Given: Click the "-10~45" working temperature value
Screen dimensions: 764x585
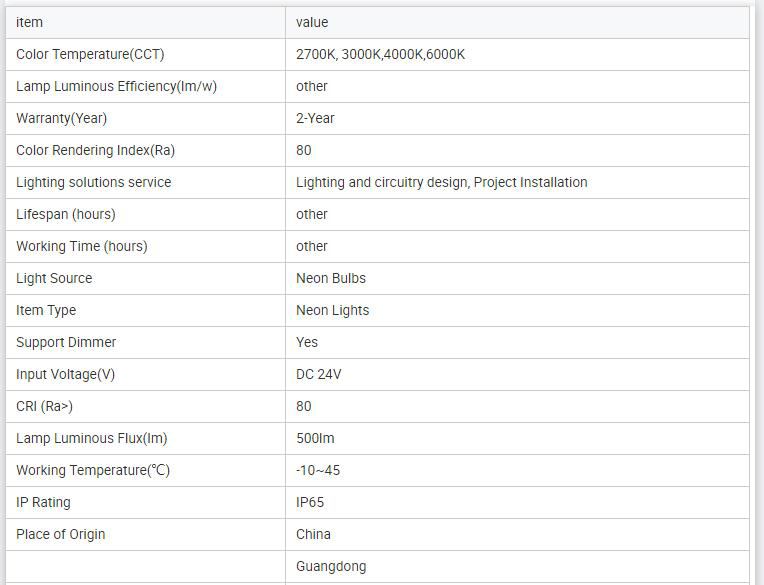Looking at the screenshot, I should (x=318, y=471).
